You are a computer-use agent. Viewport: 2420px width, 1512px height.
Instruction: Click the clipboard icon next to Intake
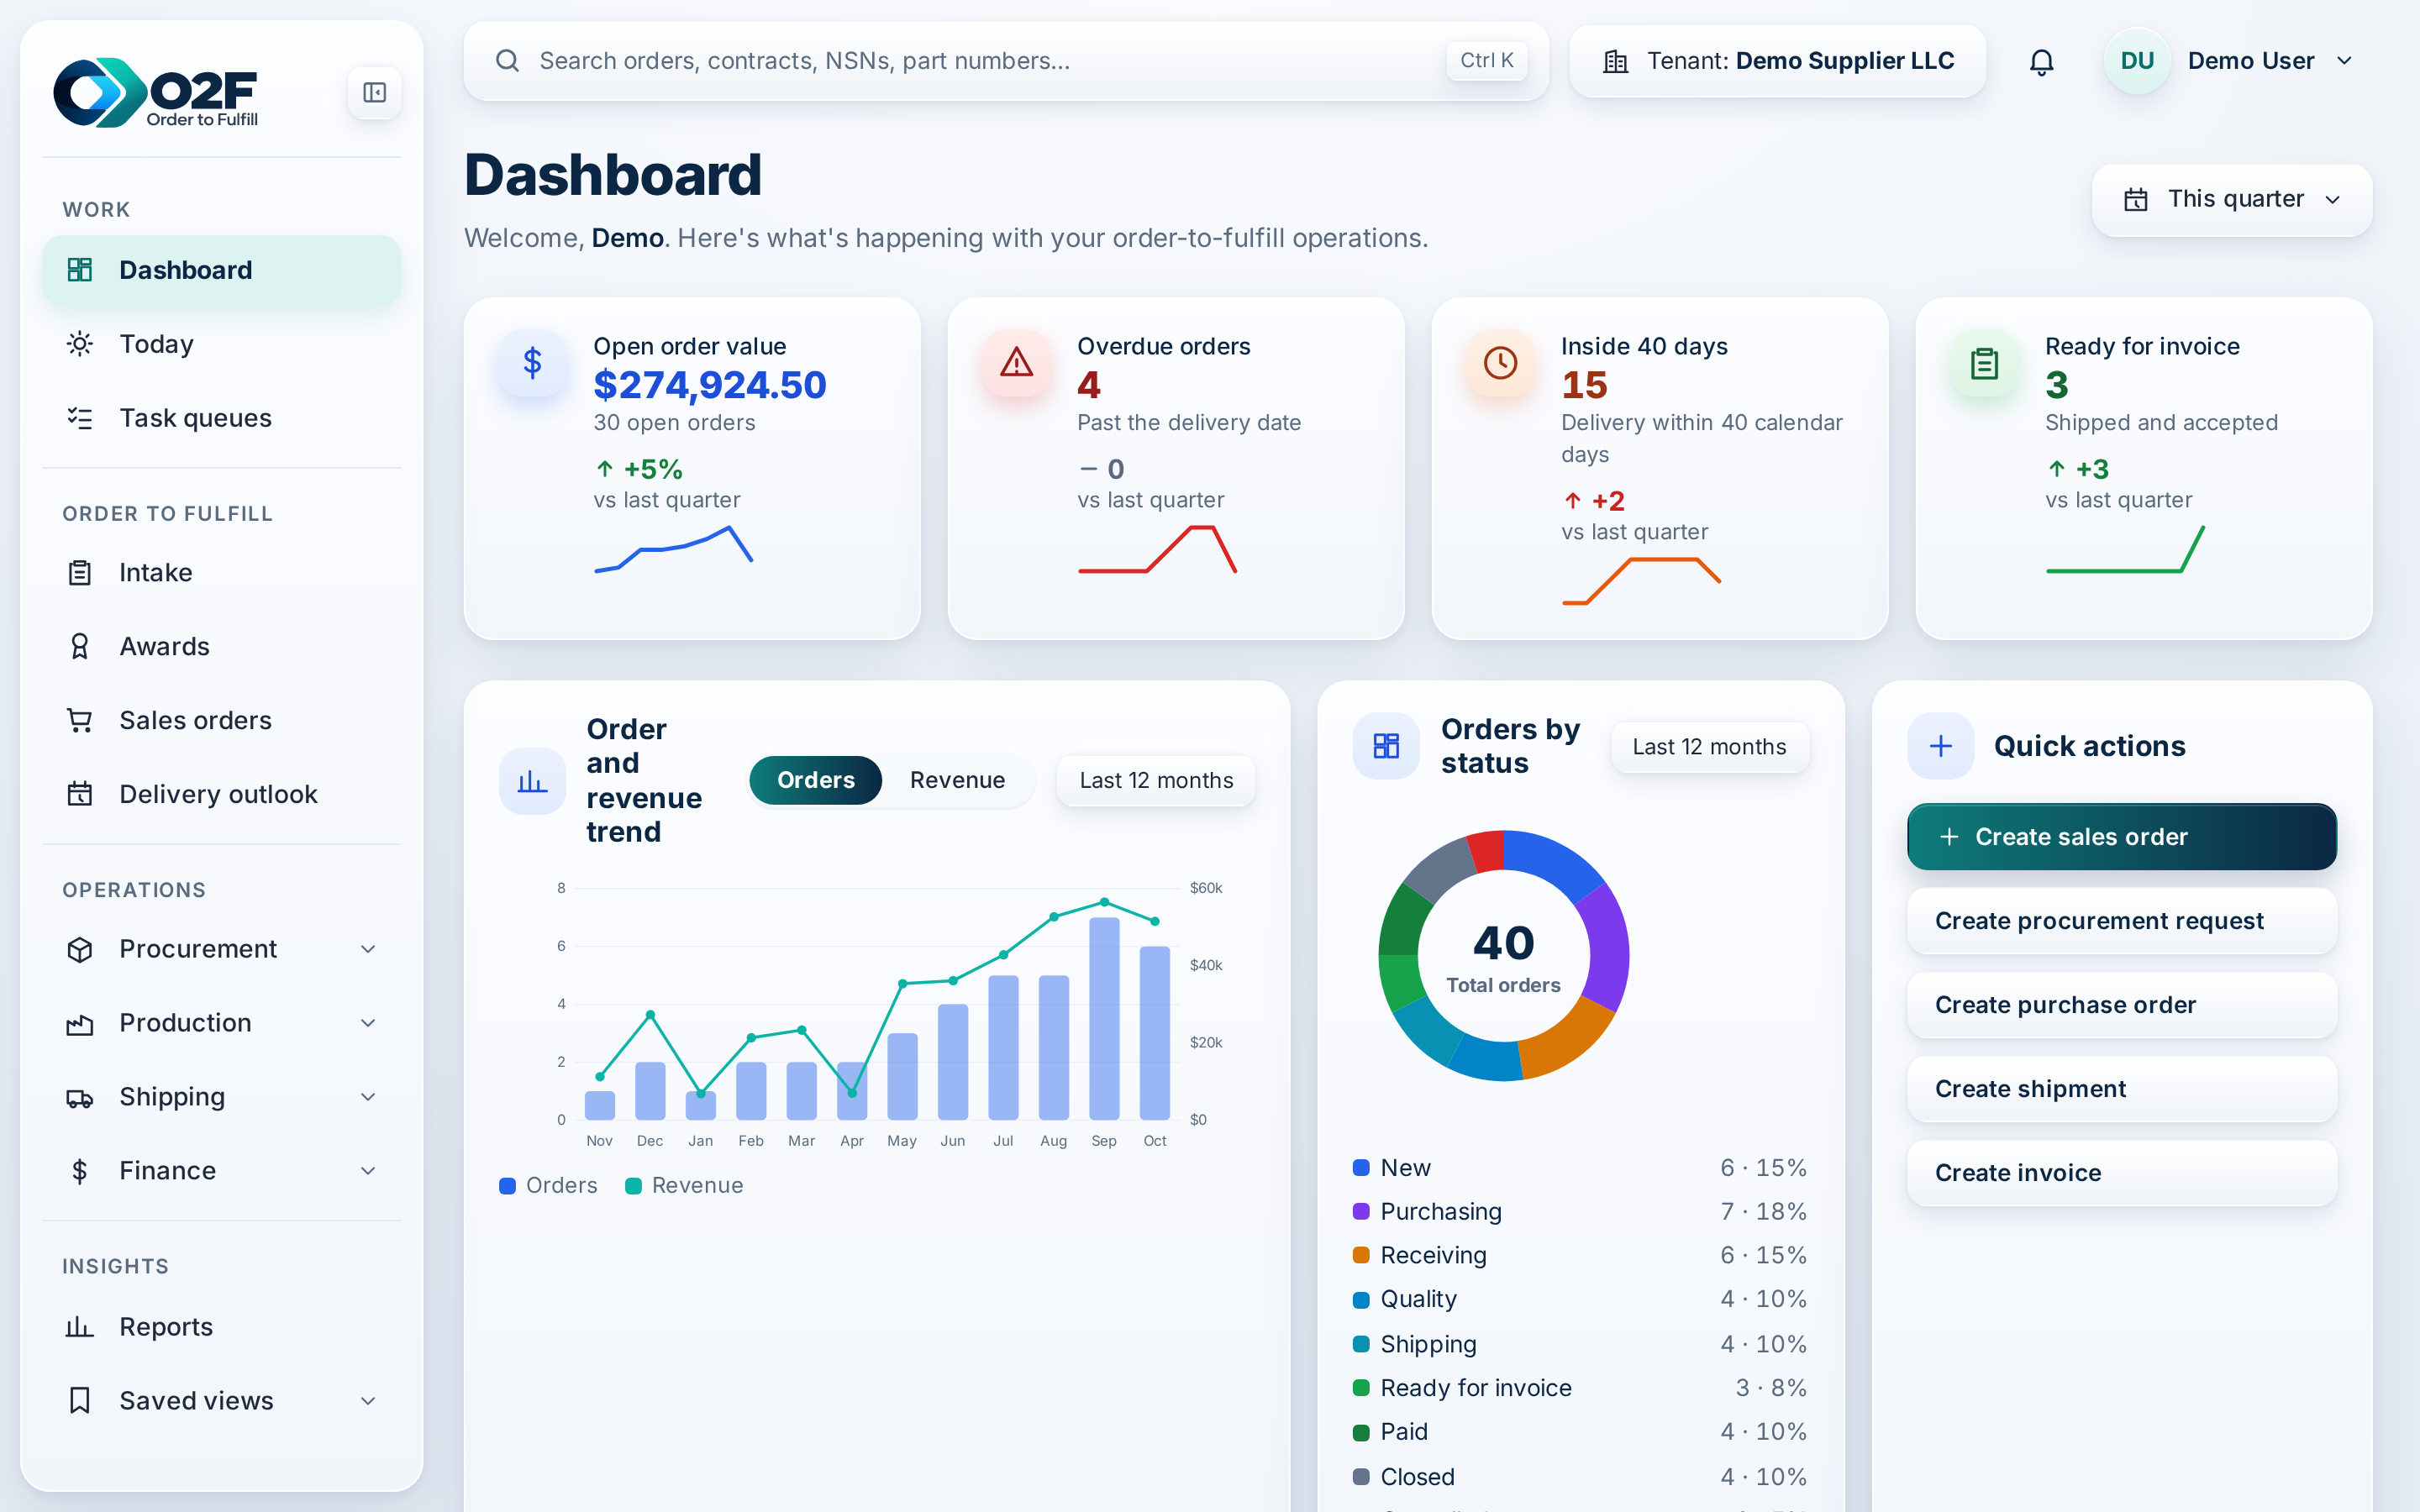pyautogui.click(x=80, y=573)
